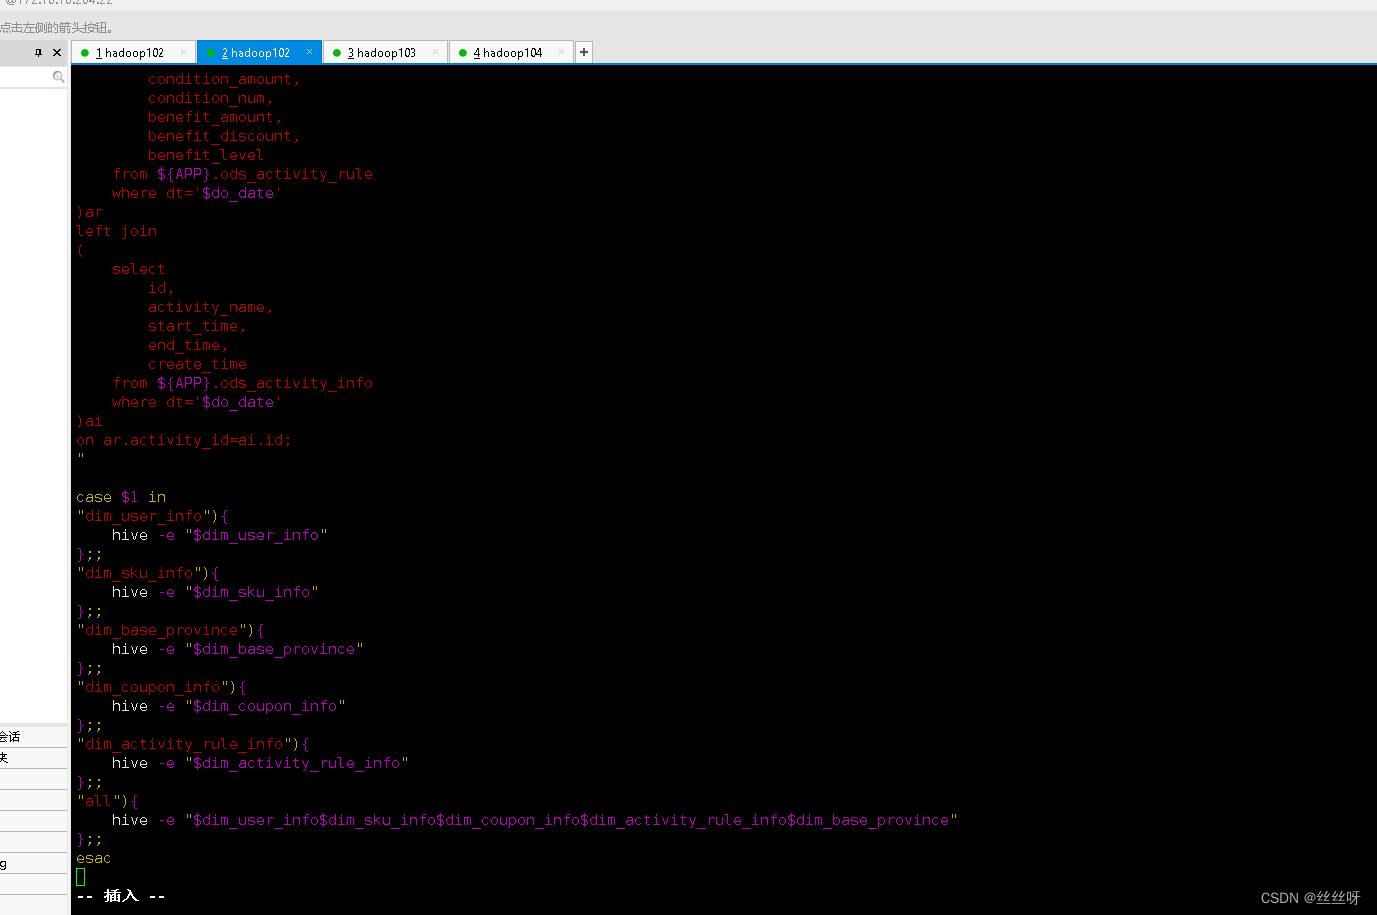Screen dimensions: 1377x915
Task: Click the '"dim_coupon_info"){' case label
Action: tap(161, 687)
